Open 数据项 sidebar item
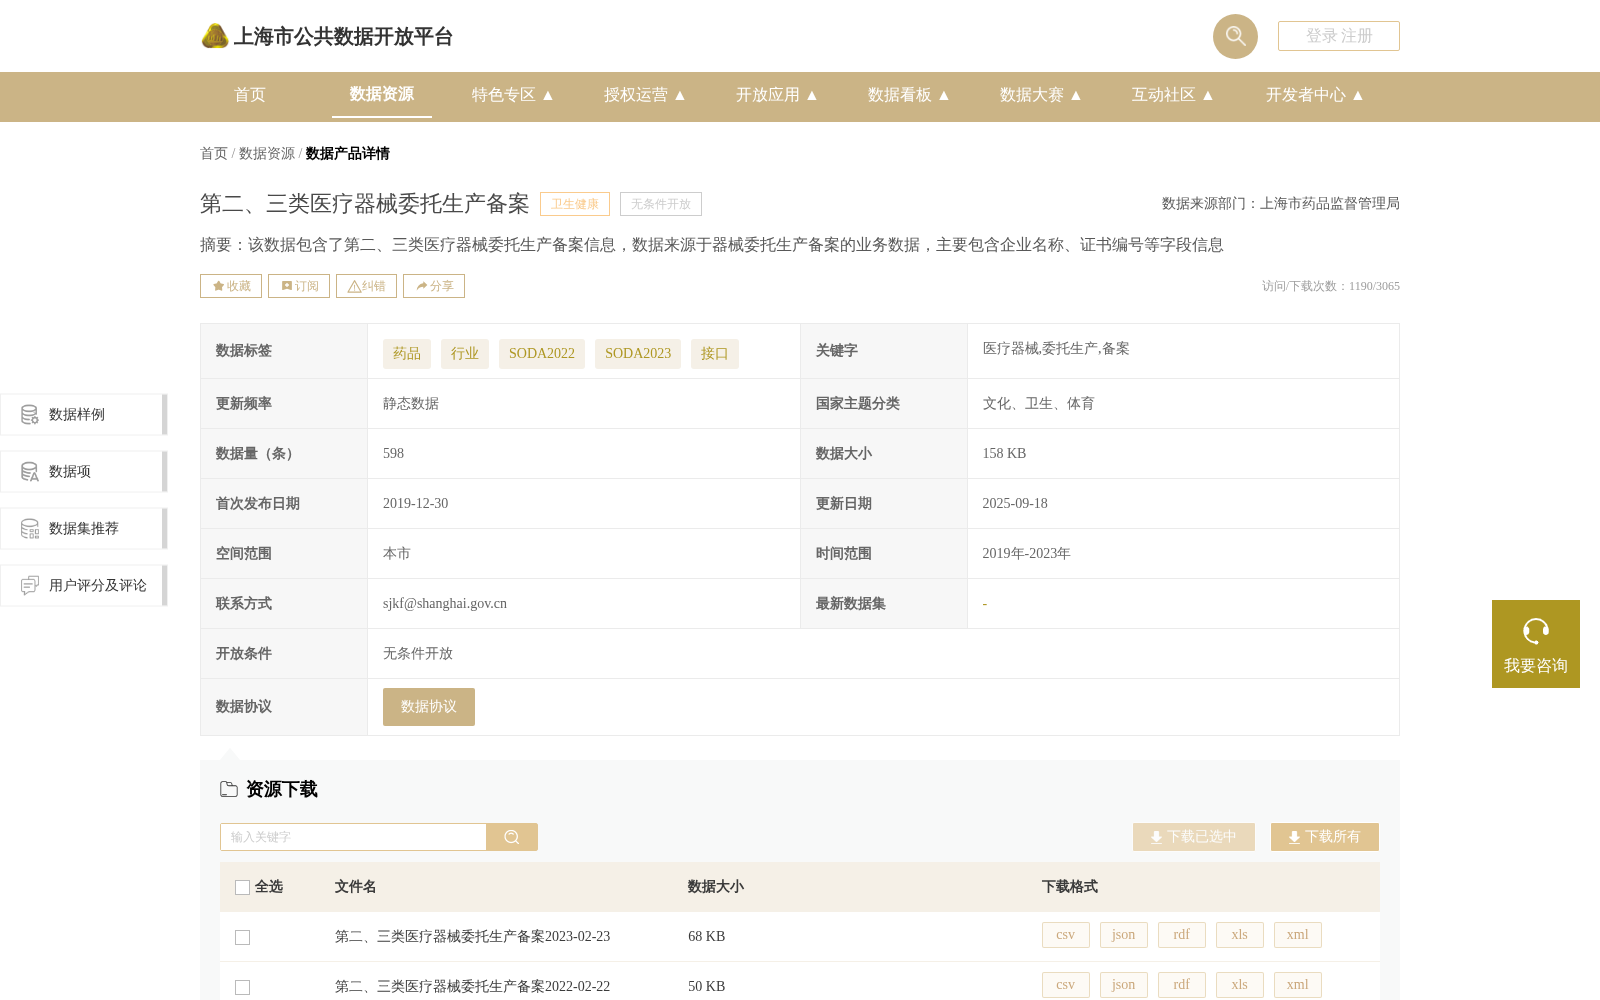 (x=83, y=471)
